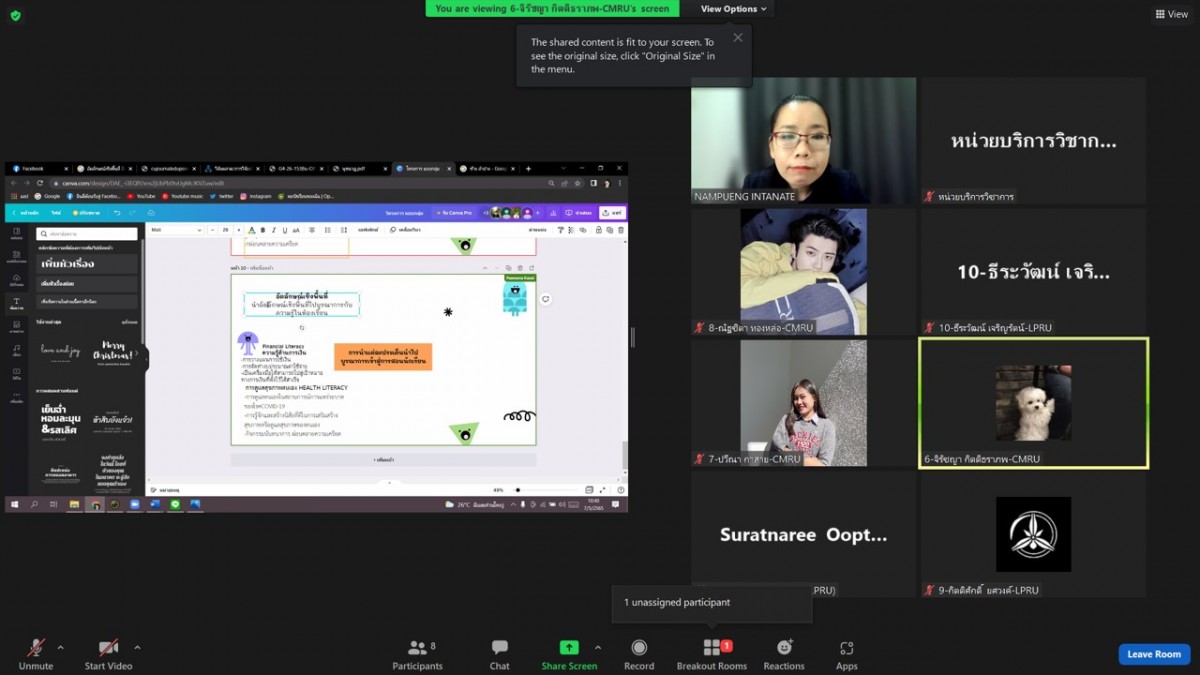Click the green encryption shield icon

click(15, 15)
